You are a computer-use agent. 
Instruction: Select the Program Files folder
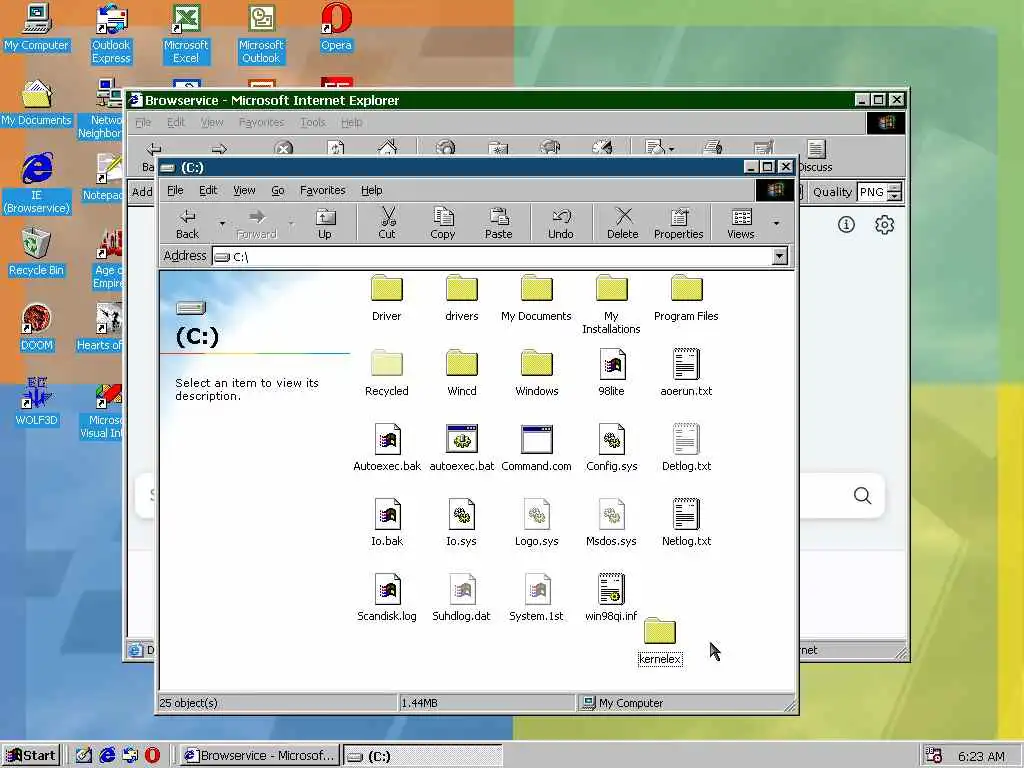686,298
